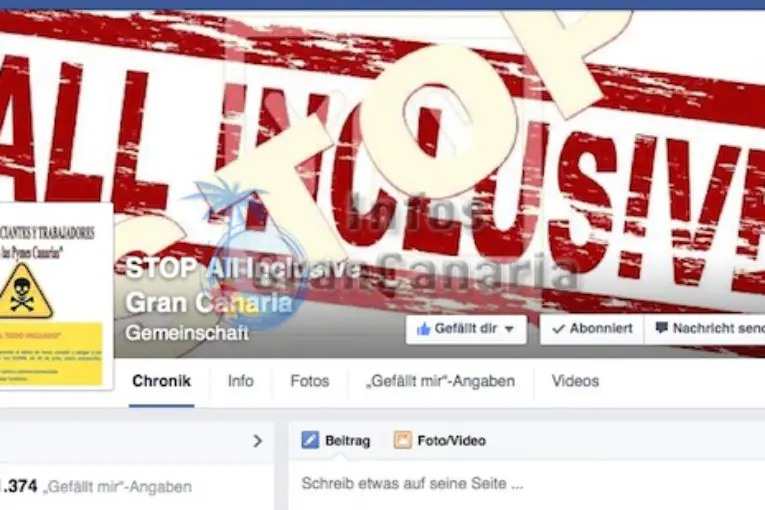Click the thumbs-up icon on Gefällt dir
This screenshot has width=765, height=510.
point(423,329)
